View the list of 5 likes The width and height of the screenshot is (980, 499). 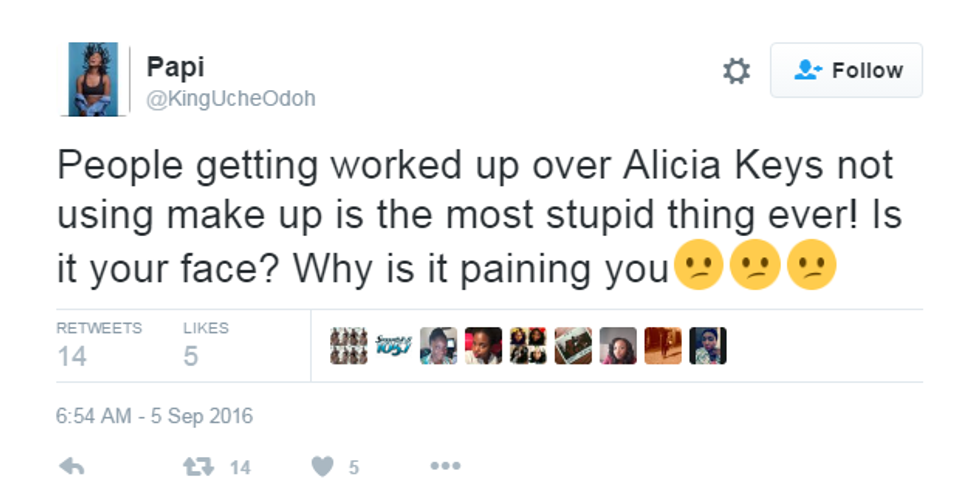tap(206, 345)
